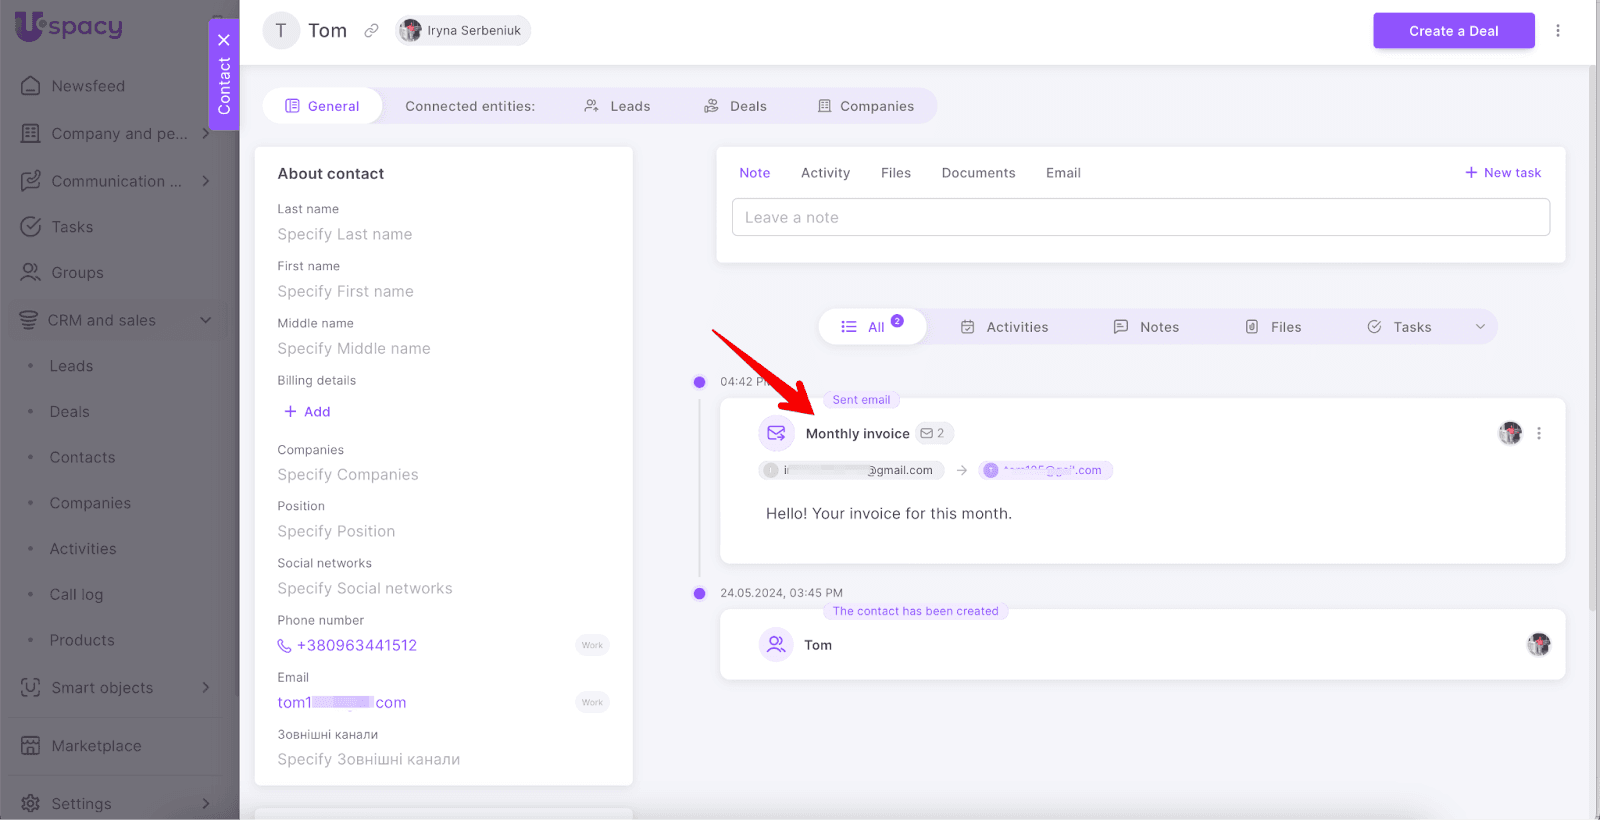1600x820 pixels.
Task: Click the phone icon next to +380963441512
Action: coord(285,646)
